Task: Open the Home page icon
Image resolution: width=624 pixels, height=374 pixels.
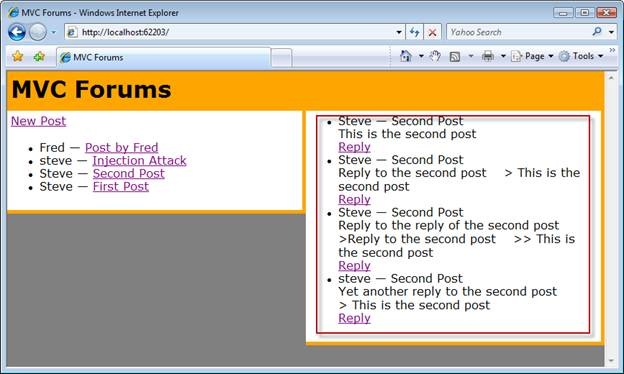Action: 406,56
